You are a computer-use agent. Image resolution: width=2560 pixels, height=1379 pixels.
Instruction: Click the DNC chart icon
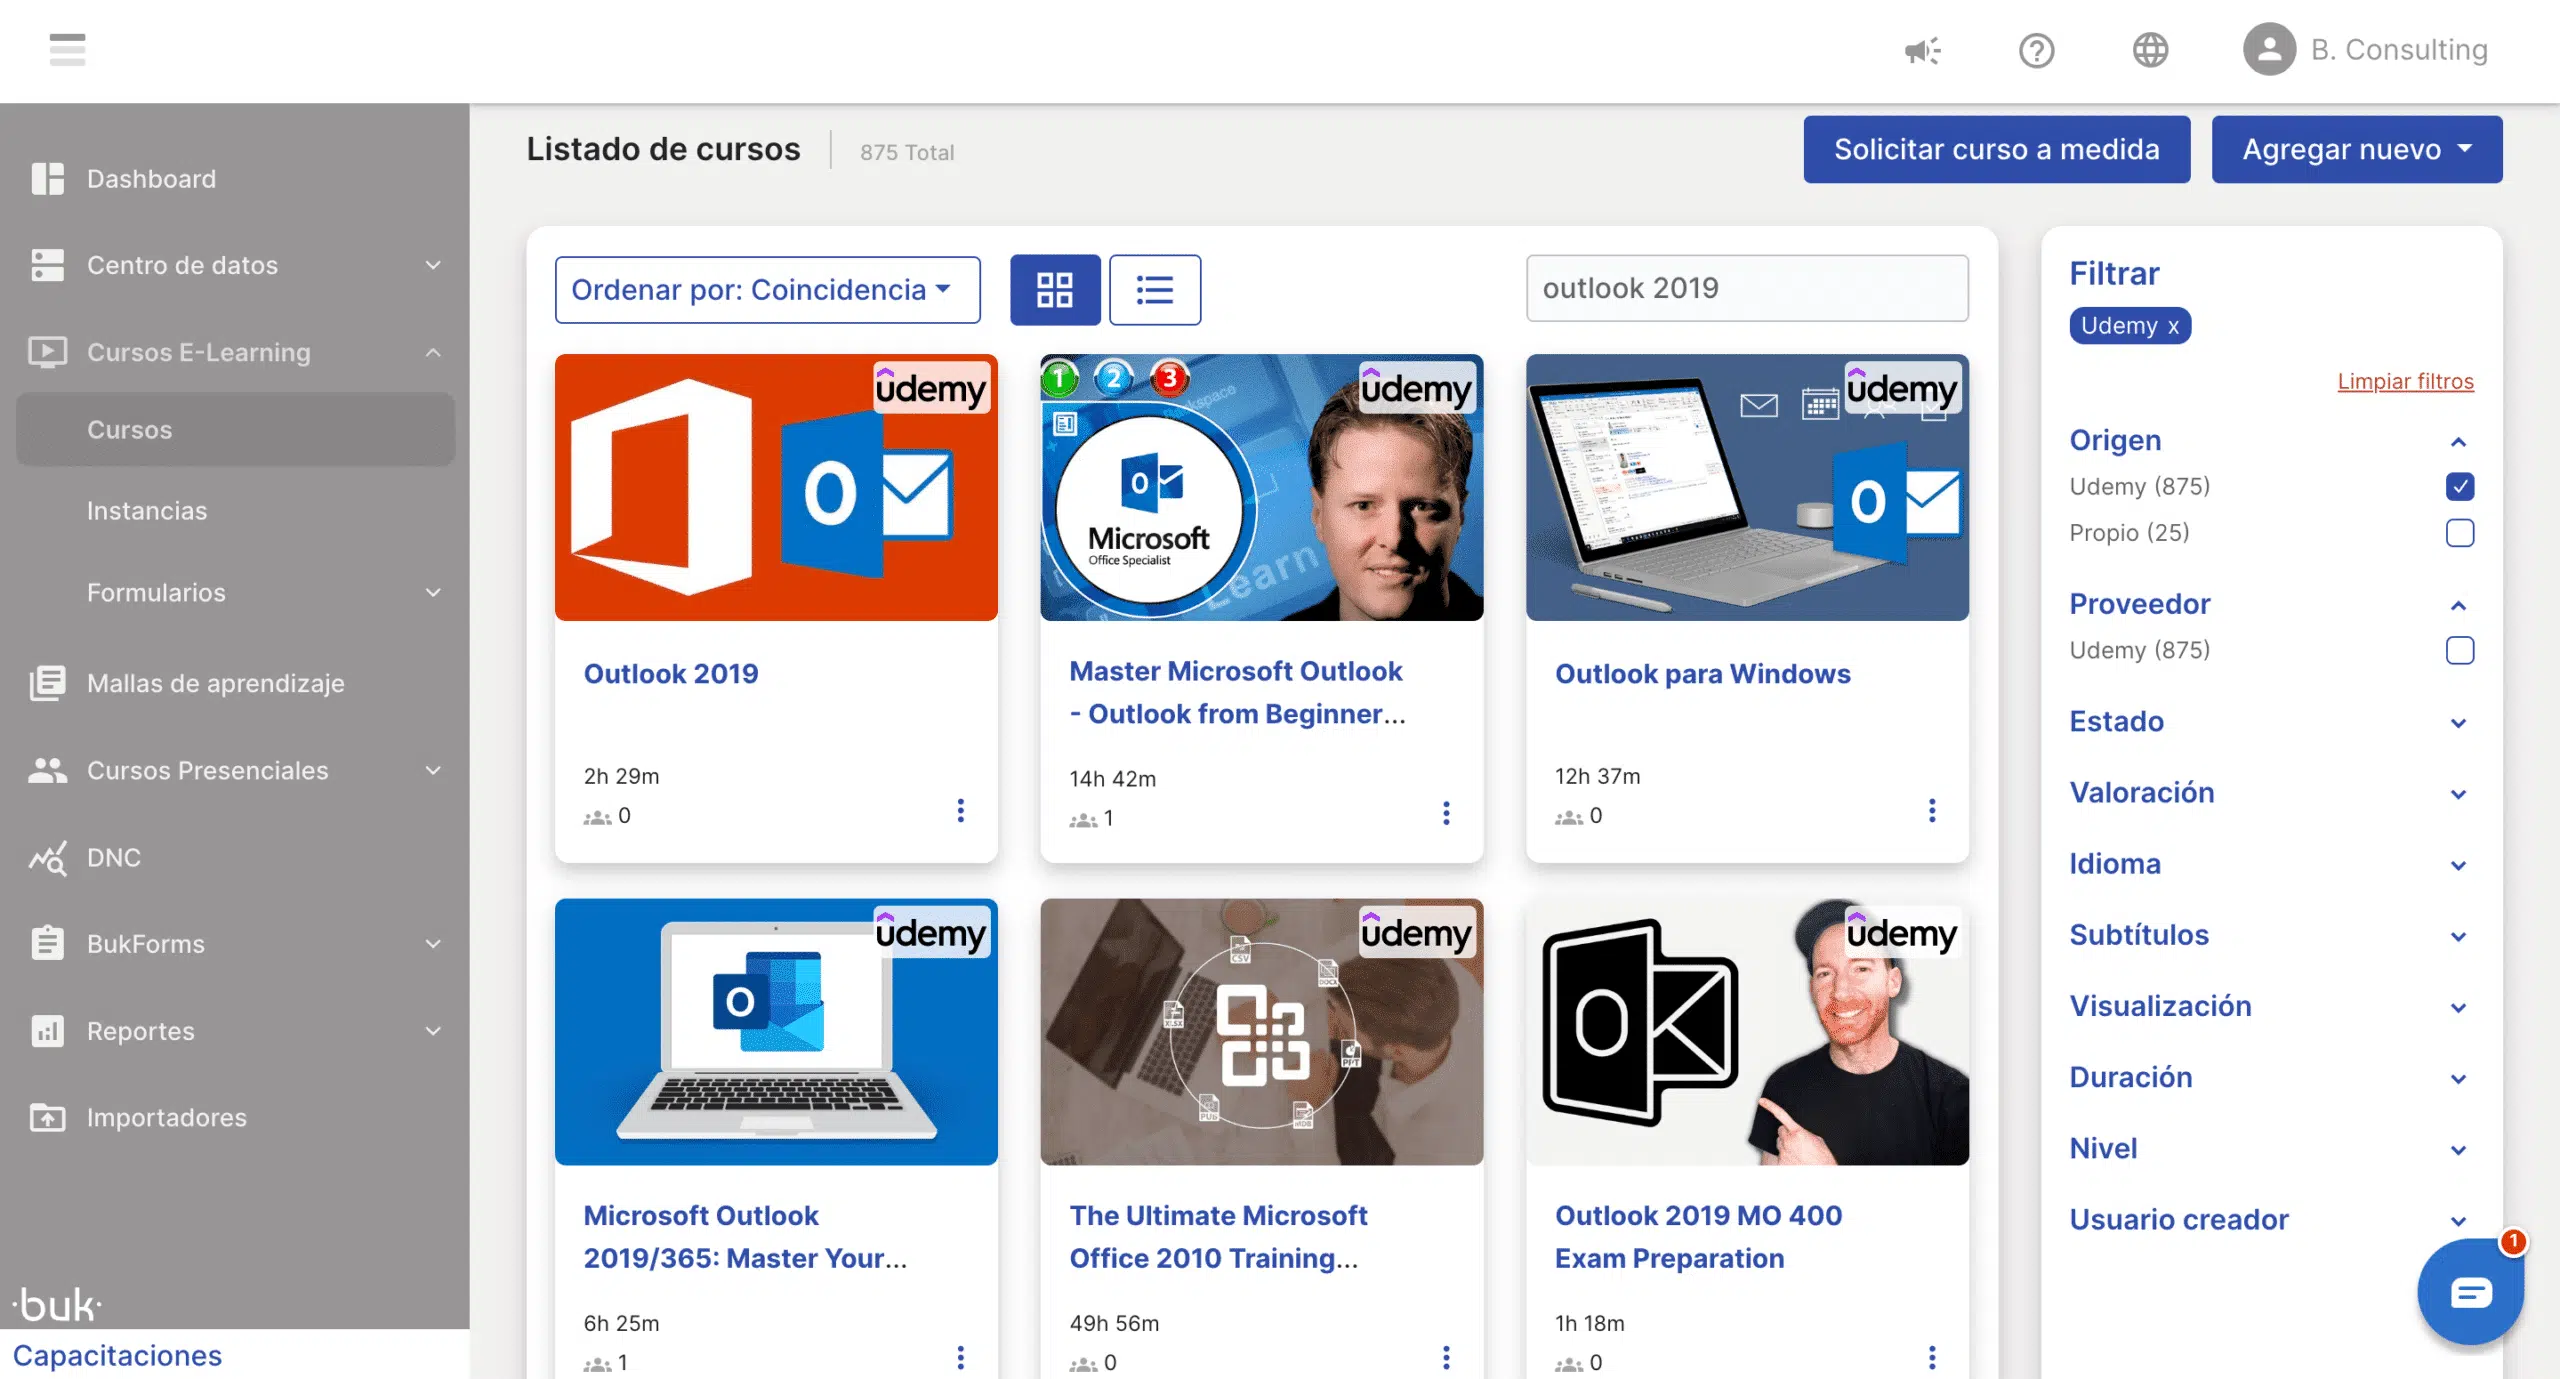(47, 858)
